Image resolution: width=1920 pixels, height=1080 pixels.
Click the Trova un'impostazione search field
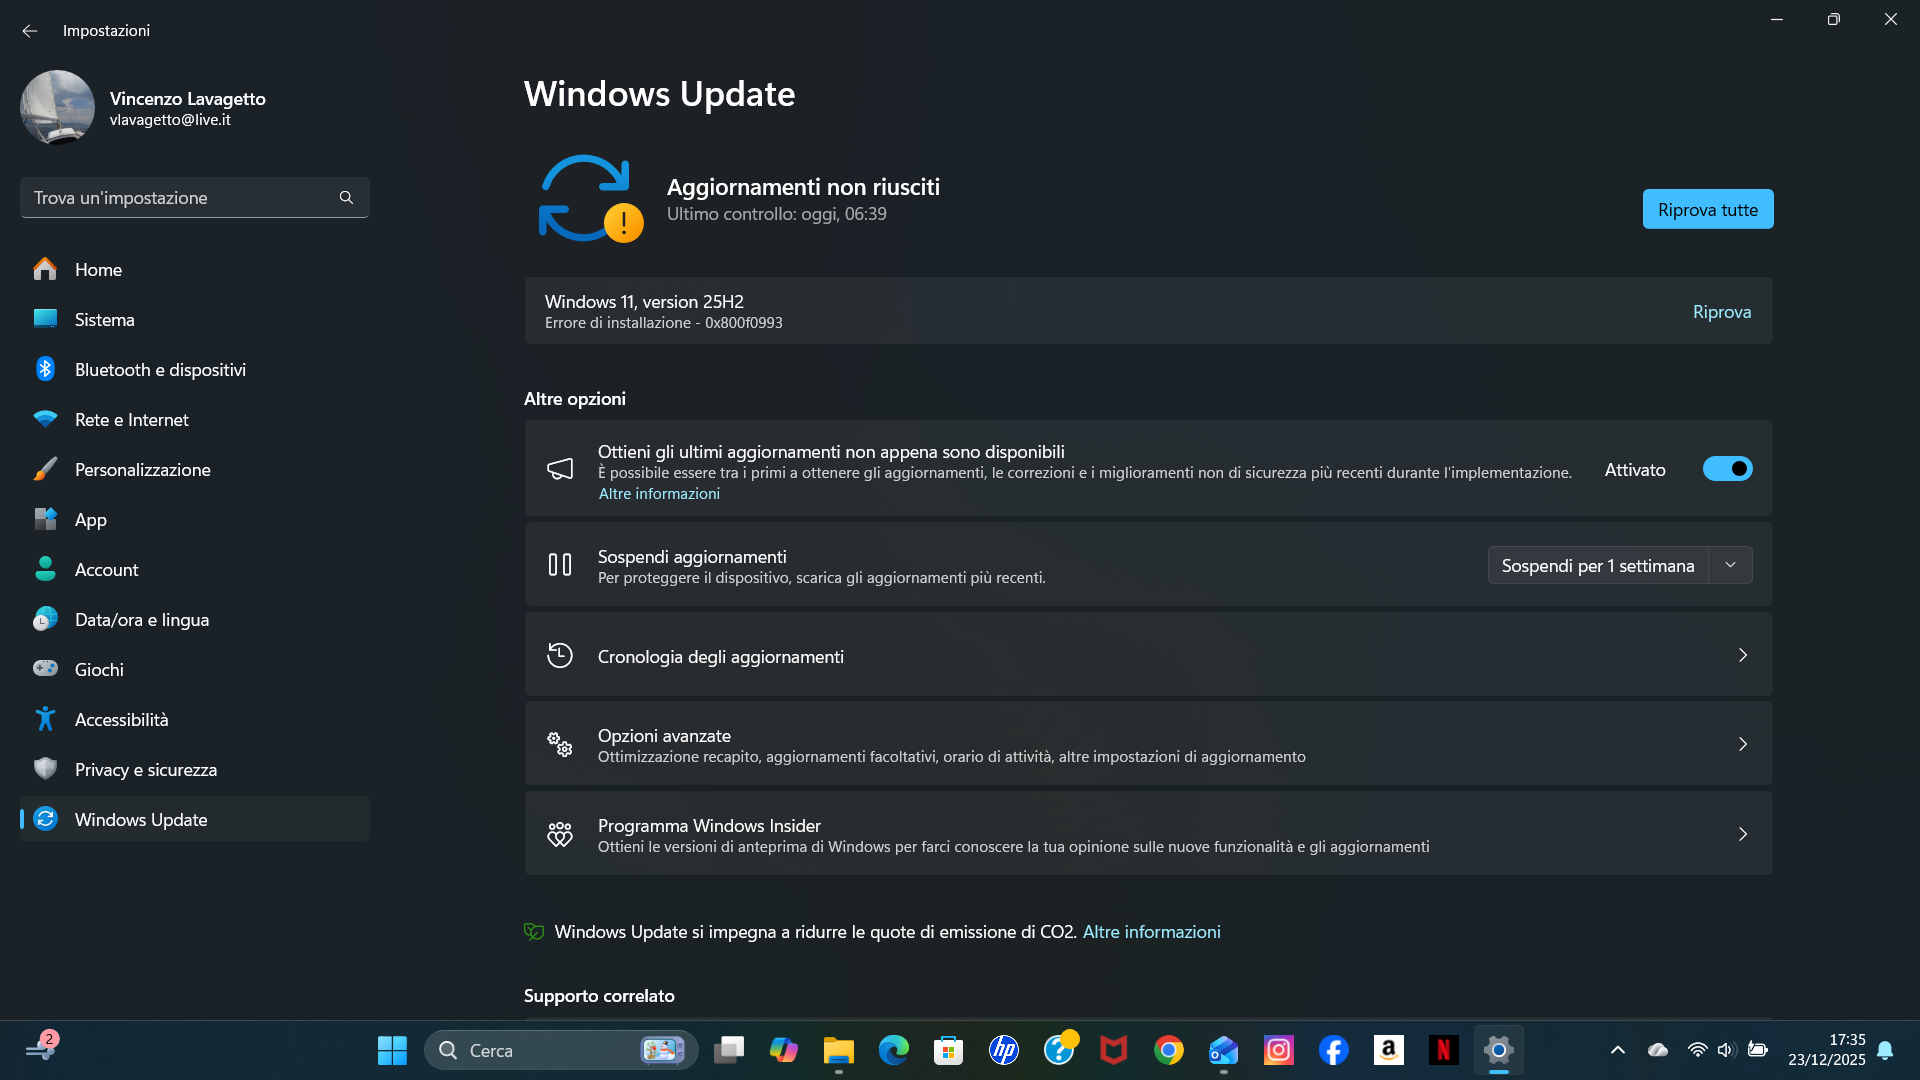coord(180,198)
